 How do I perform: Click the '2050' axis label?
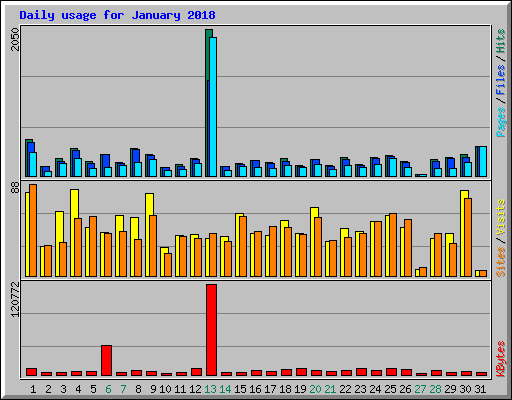[x=15, y=39]
